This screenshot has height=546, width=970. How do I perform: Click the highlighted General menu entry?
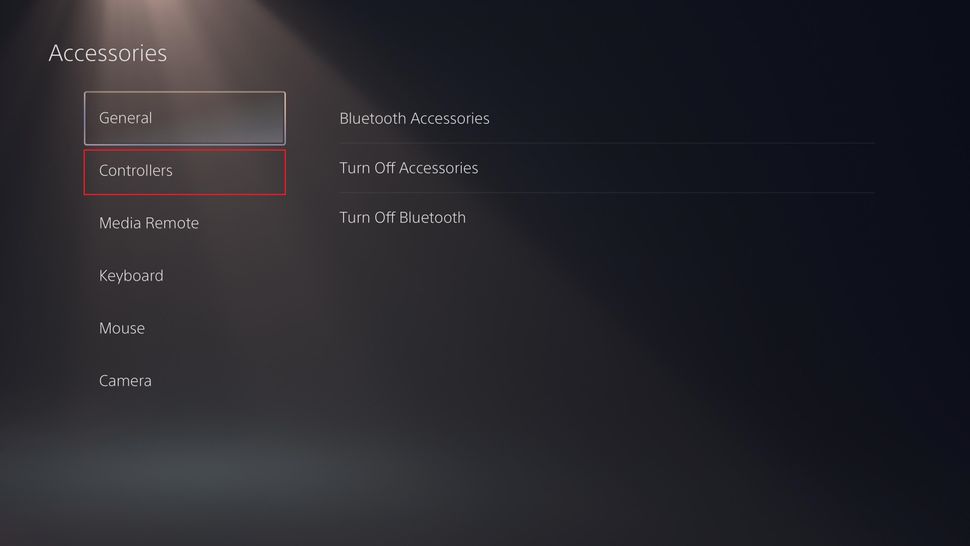184,118
